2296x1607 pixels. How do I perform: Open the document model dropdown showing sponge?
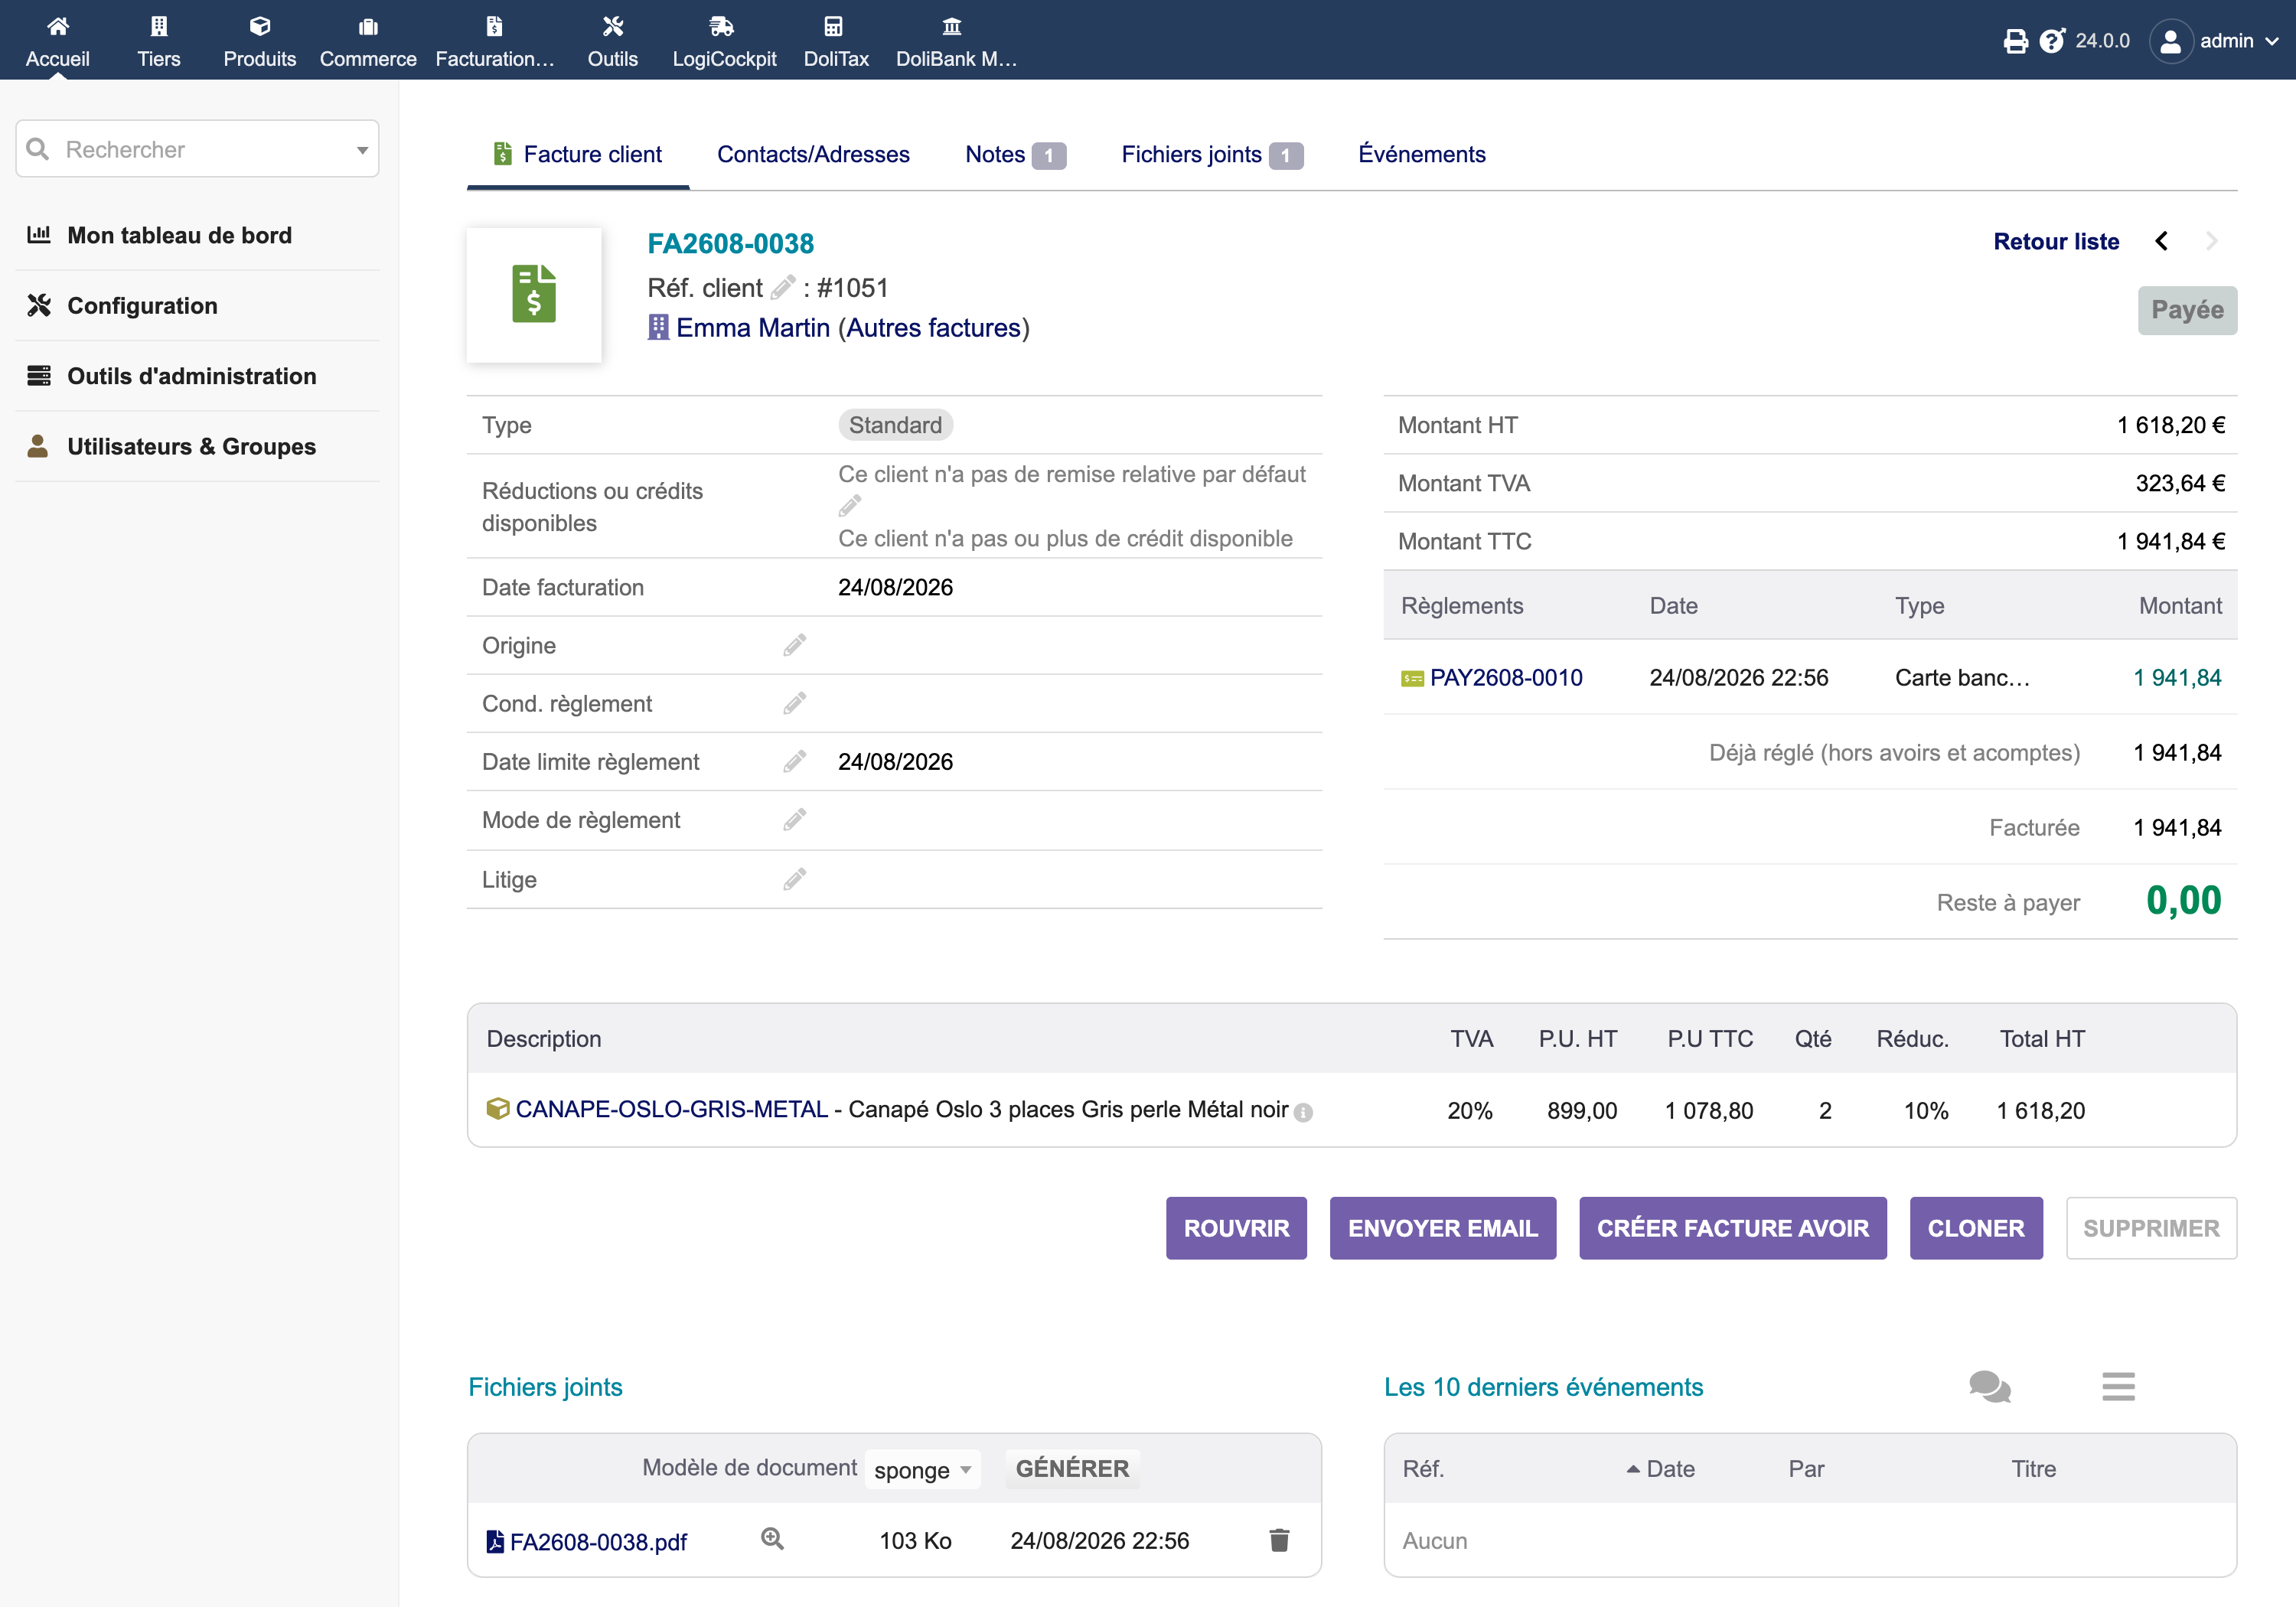coord(922,1470)
